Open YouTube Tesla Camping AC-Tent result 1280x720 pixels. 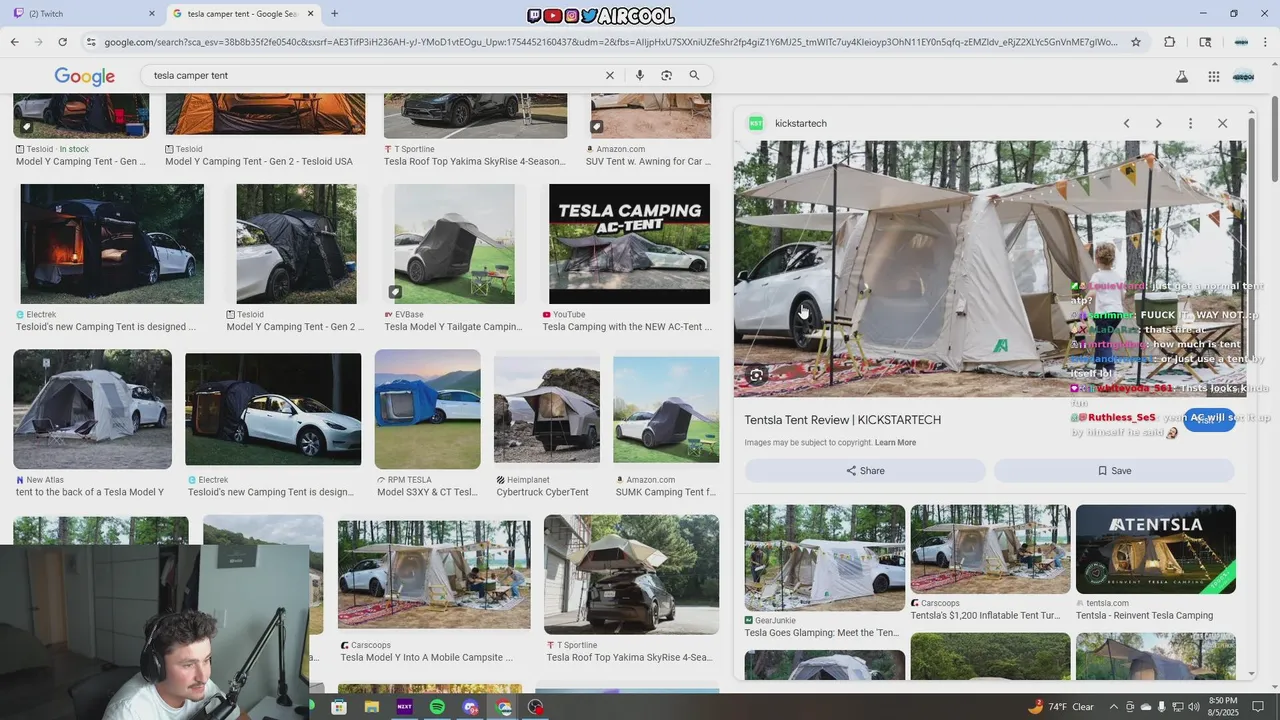(x=629, y=243)
